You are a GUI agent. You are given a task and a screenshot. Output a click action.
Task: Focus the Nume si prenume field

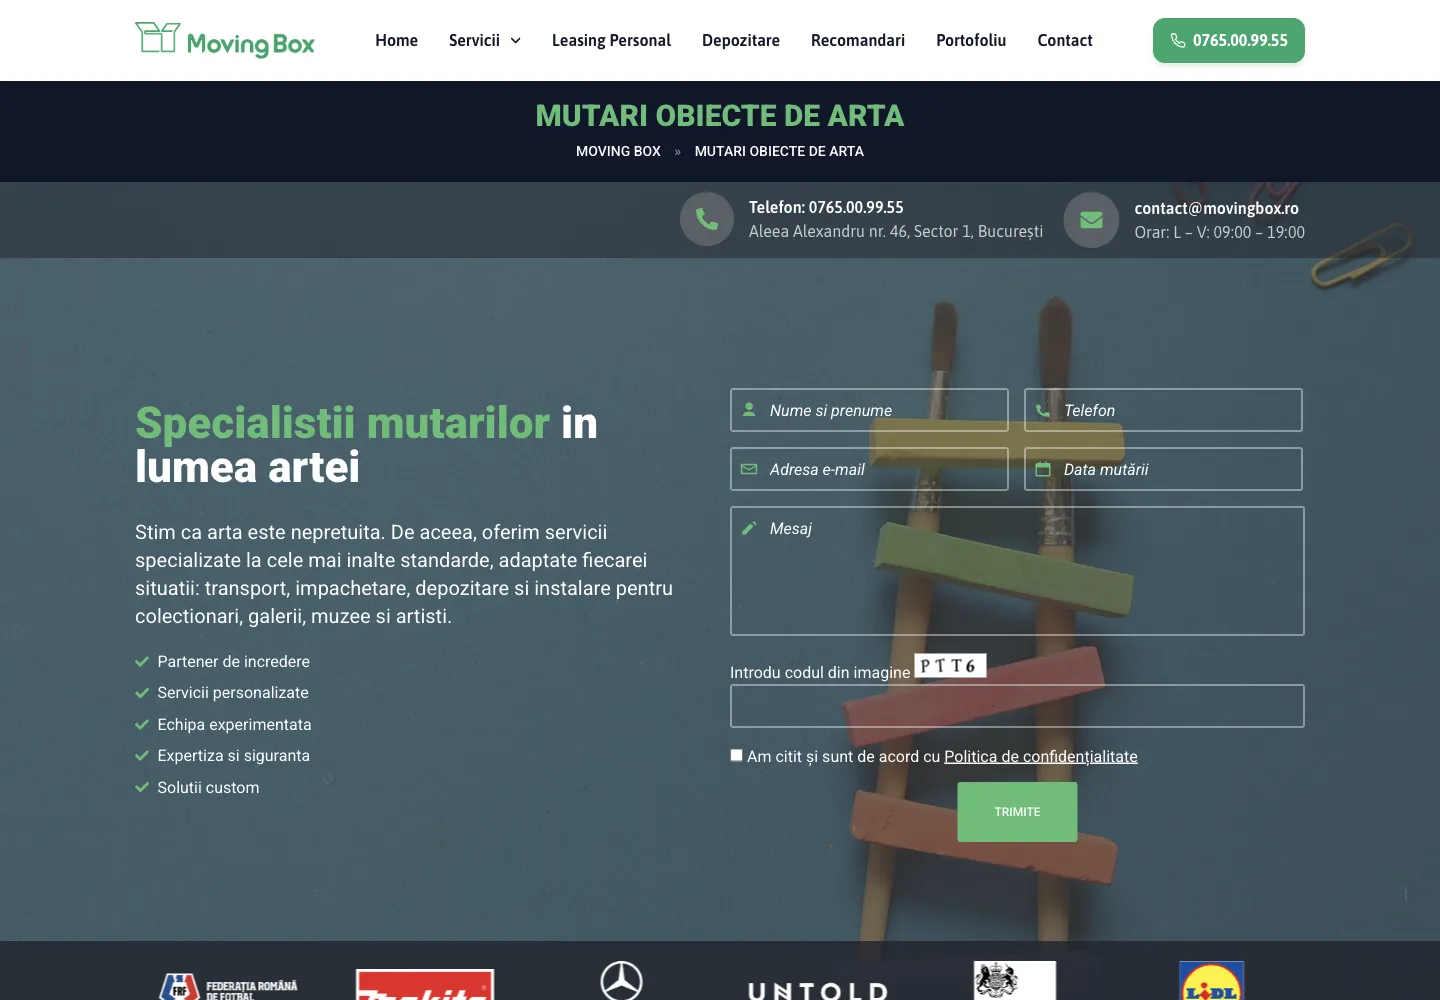coord(869,410)
